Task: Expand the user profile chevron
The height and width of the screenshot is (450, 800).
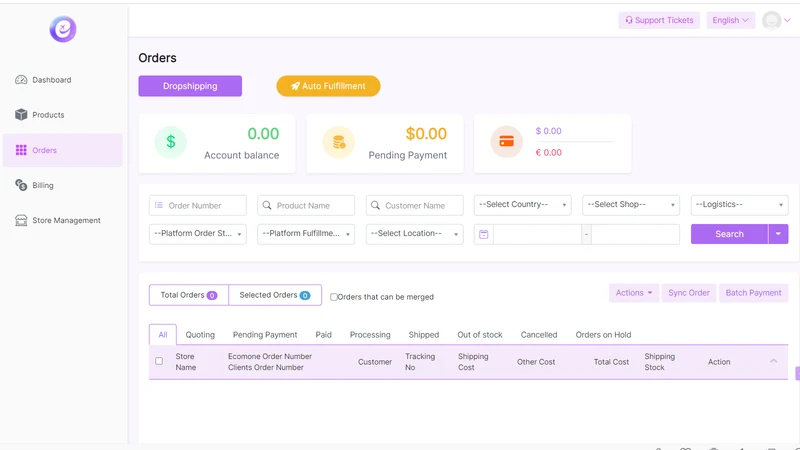Action: tap(787, 20)
